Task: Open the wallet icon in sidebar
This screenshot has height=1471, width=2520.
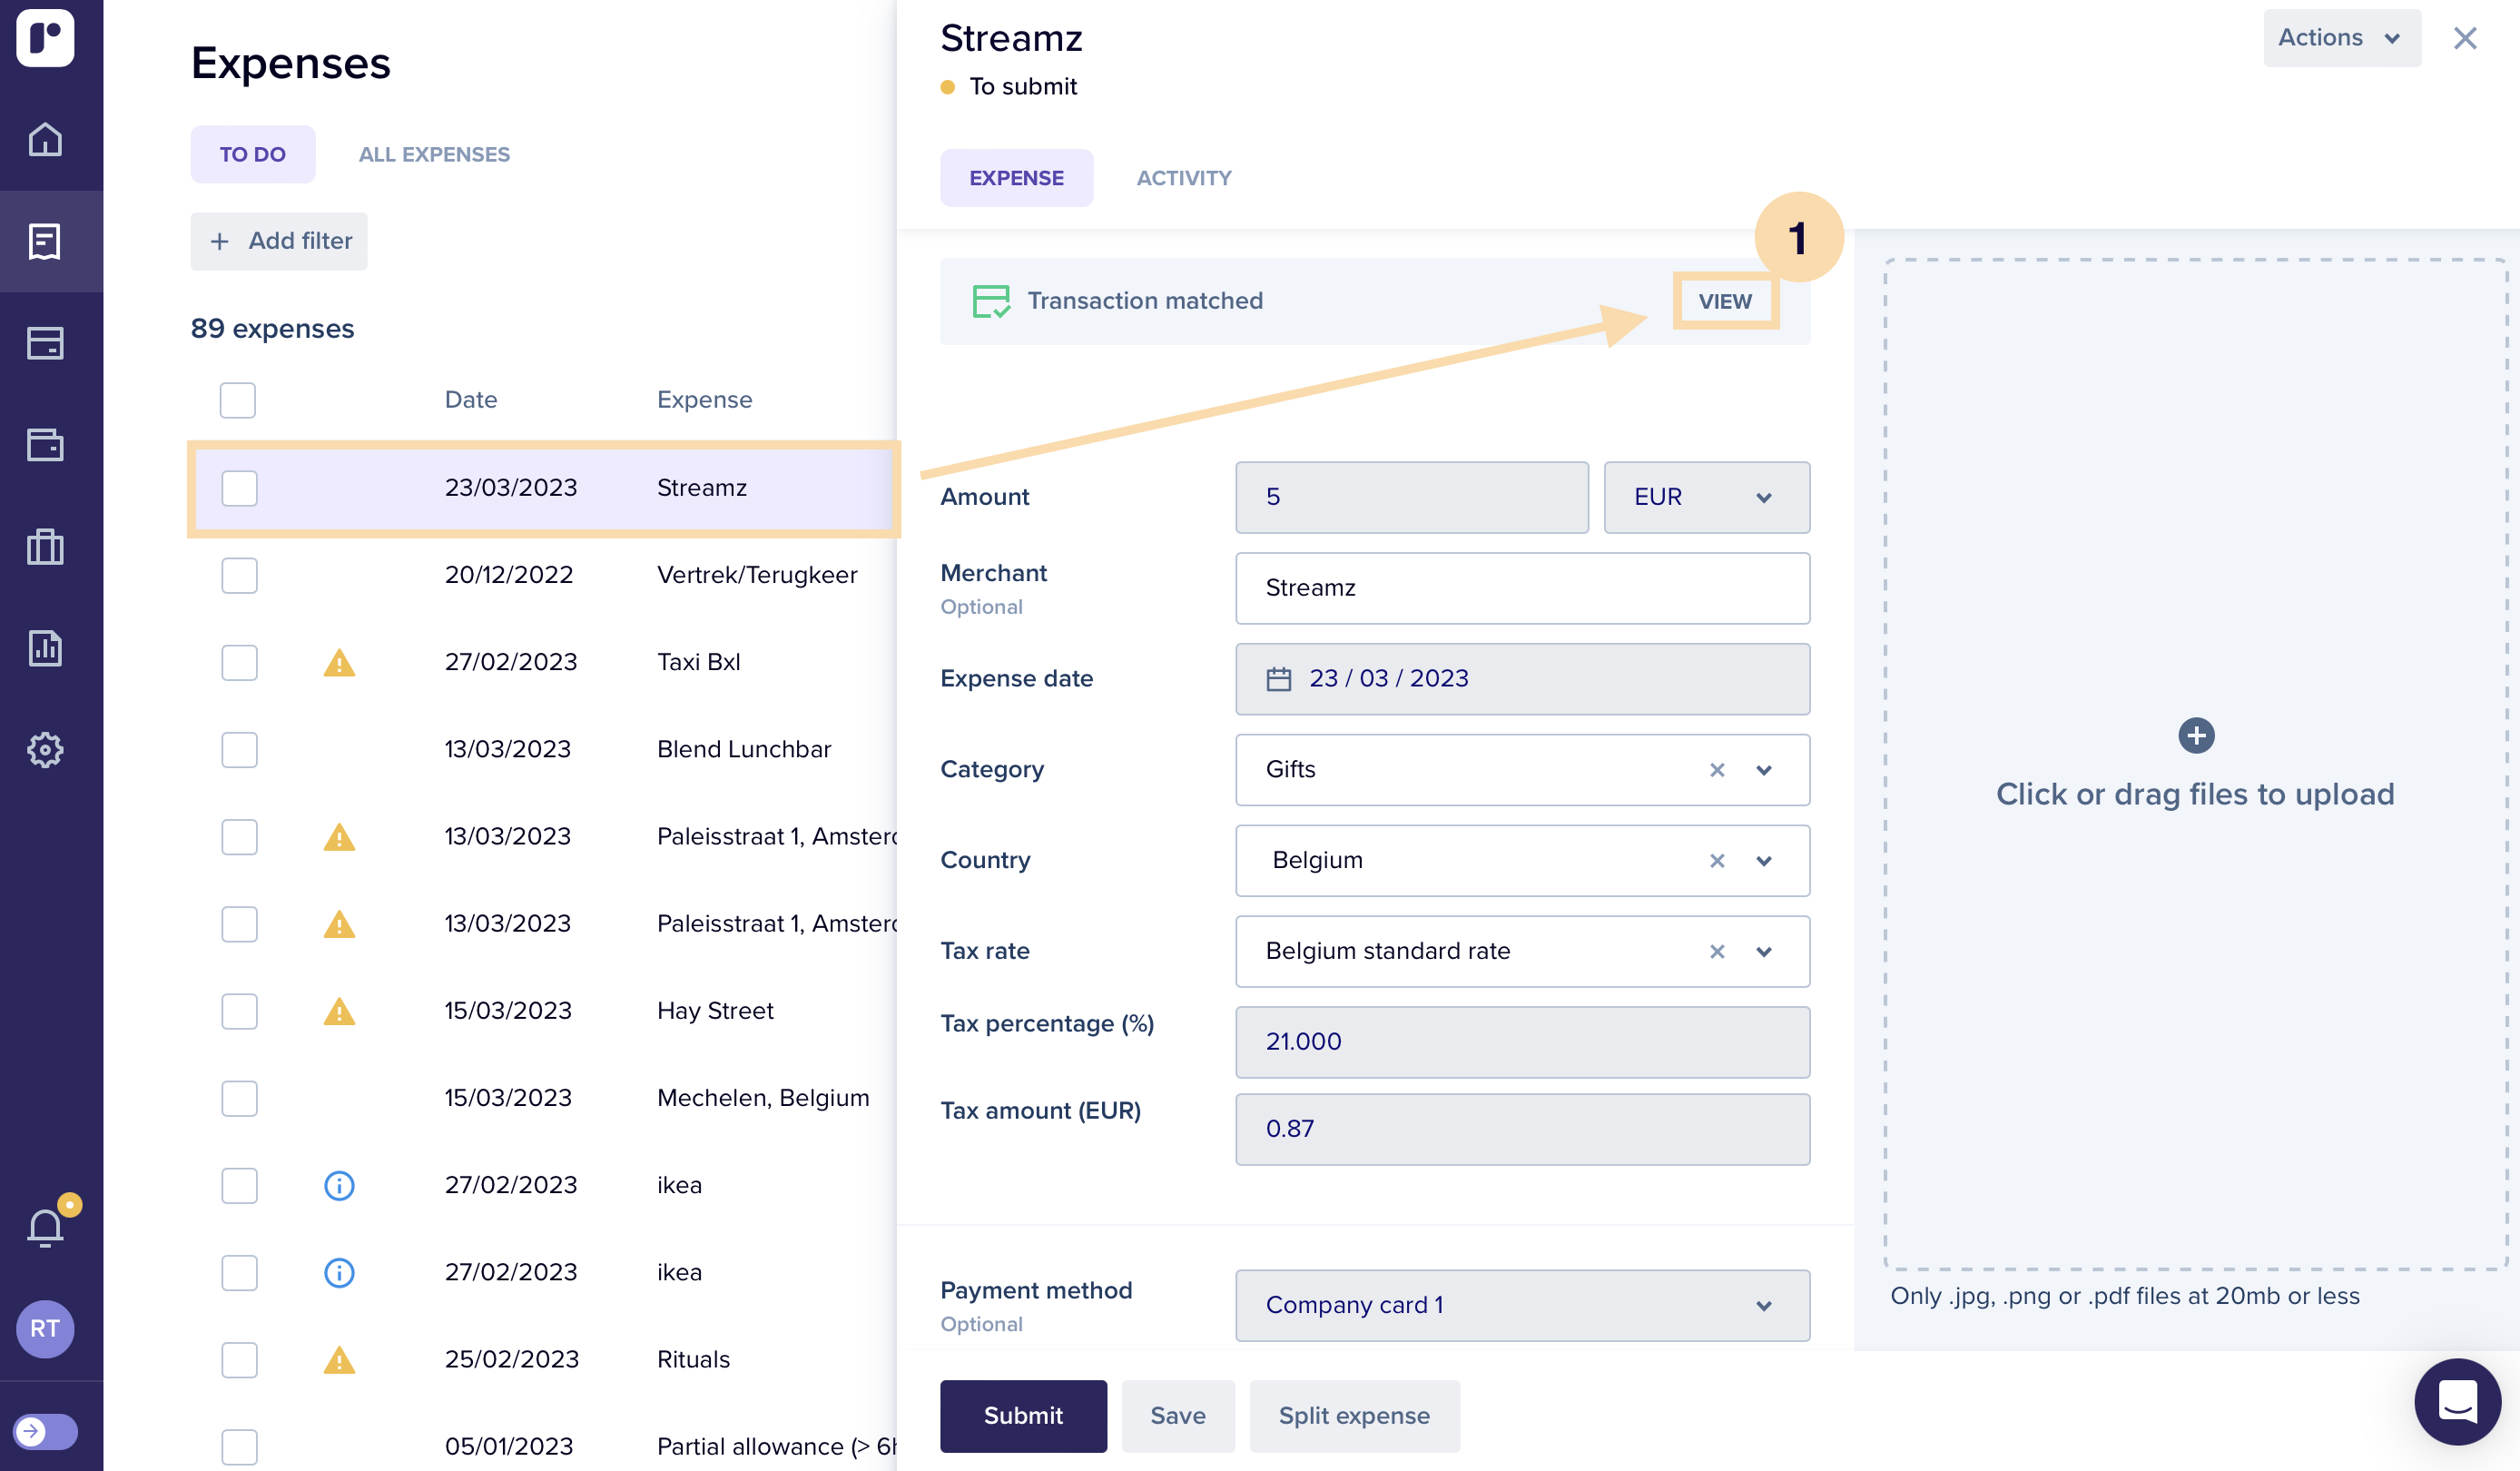Action: tap(45, 444)
